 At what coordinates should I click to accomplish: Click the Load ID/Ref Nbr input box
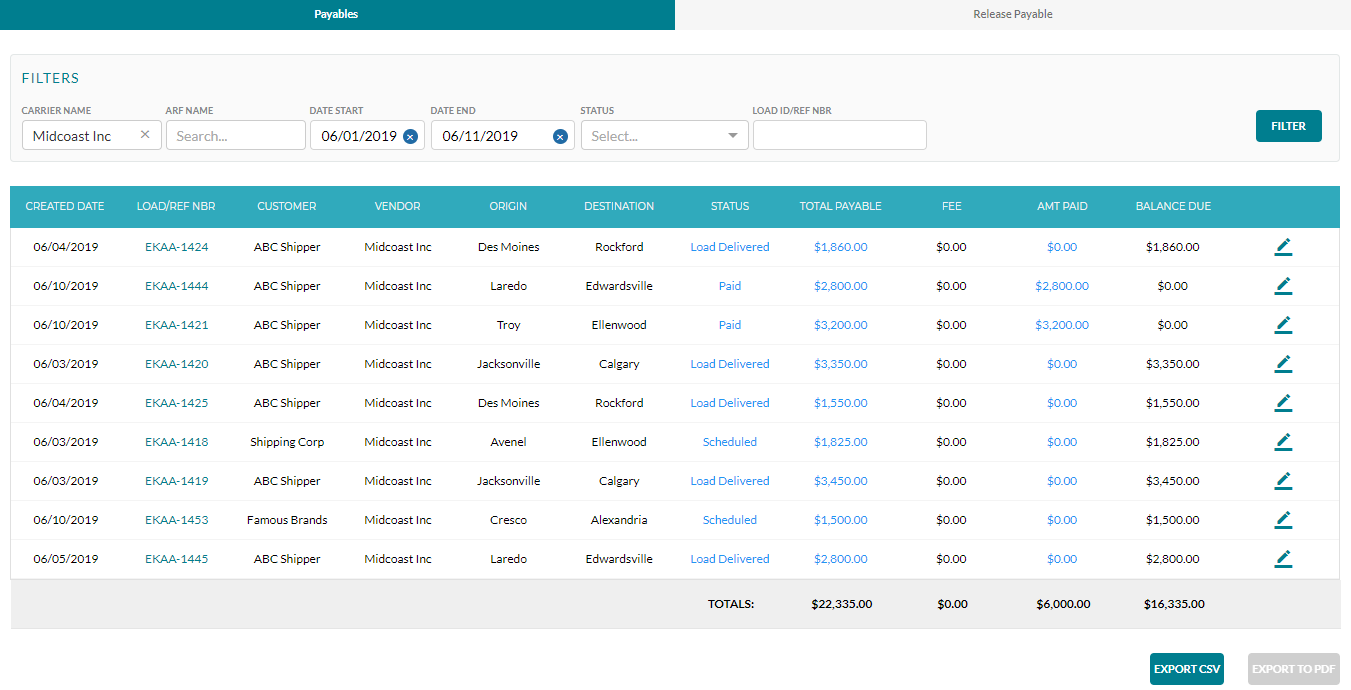(x=839, y=134)
